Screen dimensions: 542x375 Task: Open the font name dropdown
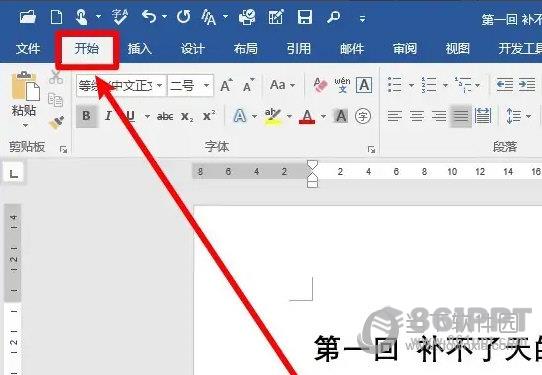click(159, 85)
